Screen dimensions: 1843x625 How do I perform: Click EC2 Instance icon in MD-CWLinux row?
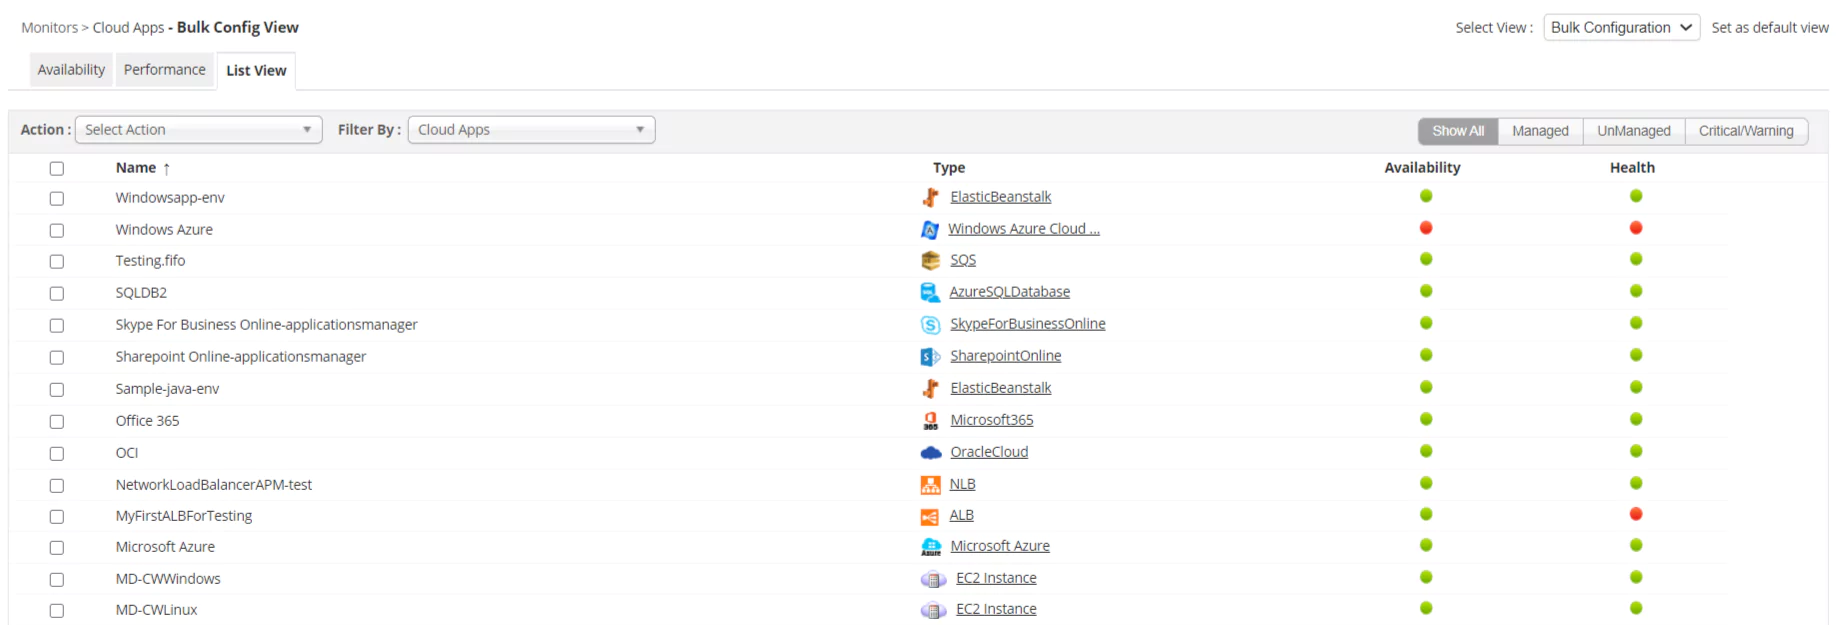click(933, 610)
